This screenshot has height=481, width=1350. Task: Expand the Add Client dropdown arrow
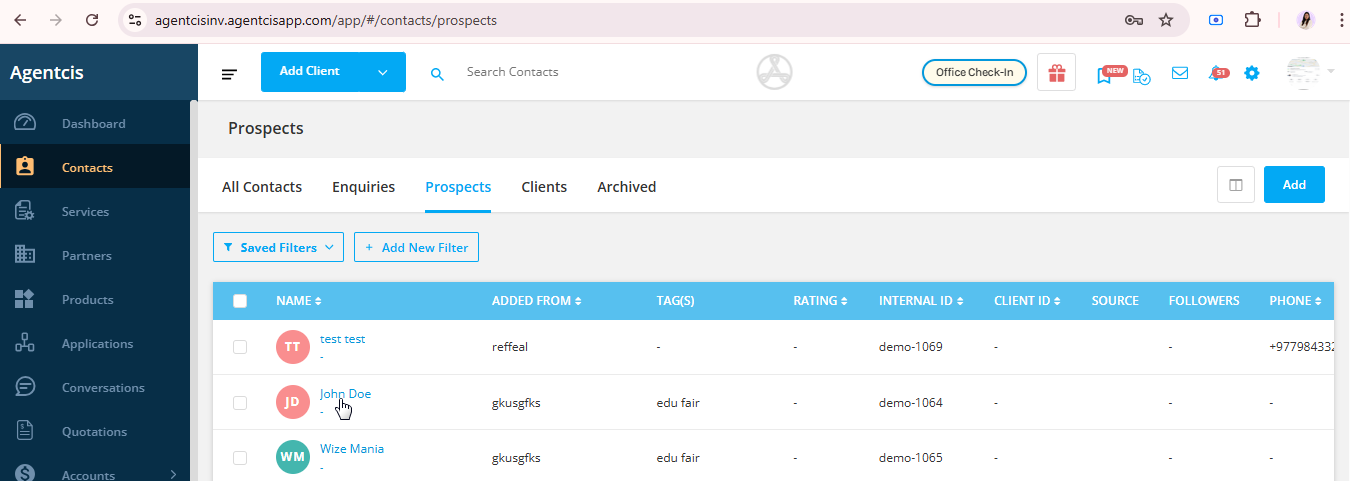pyautogui.click(x=382, y=72)
